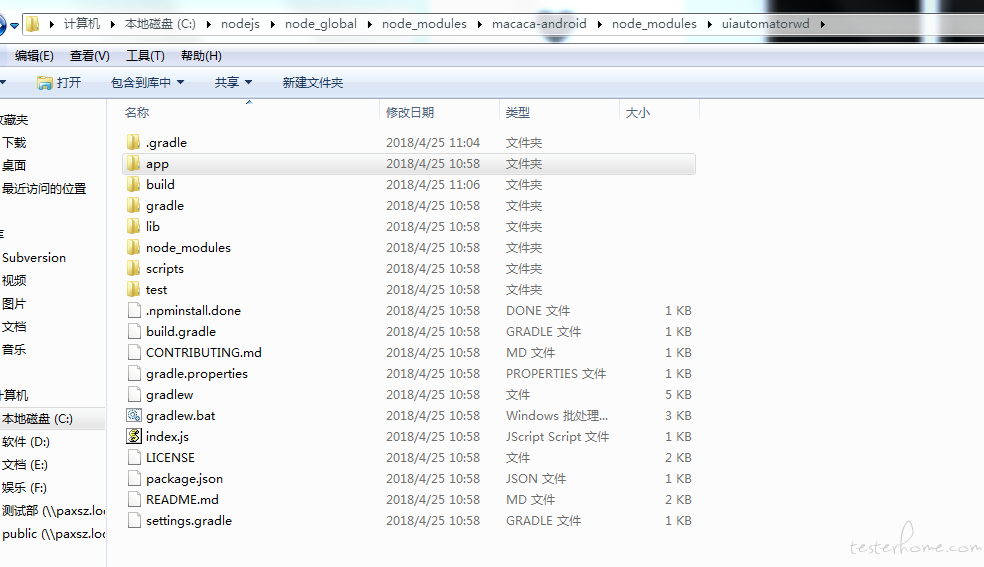Click the package.json file icon
The image size is (984, 567).
(x=134, y=479)
